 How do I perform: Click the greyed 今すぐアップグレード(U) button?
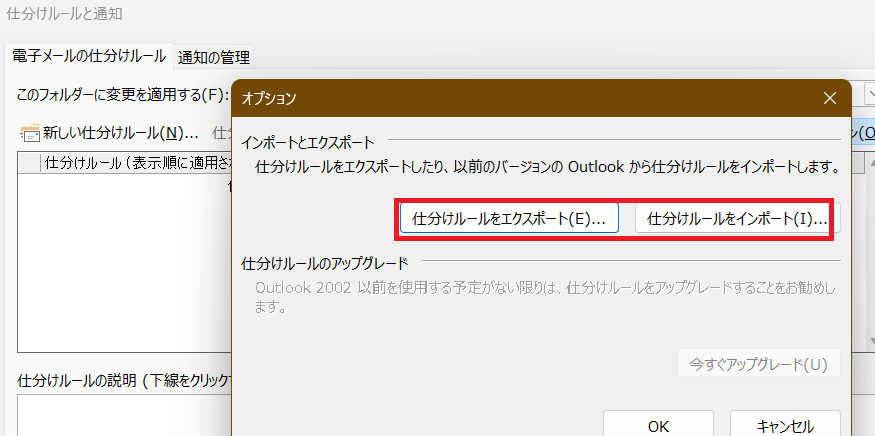pos(758,363)
